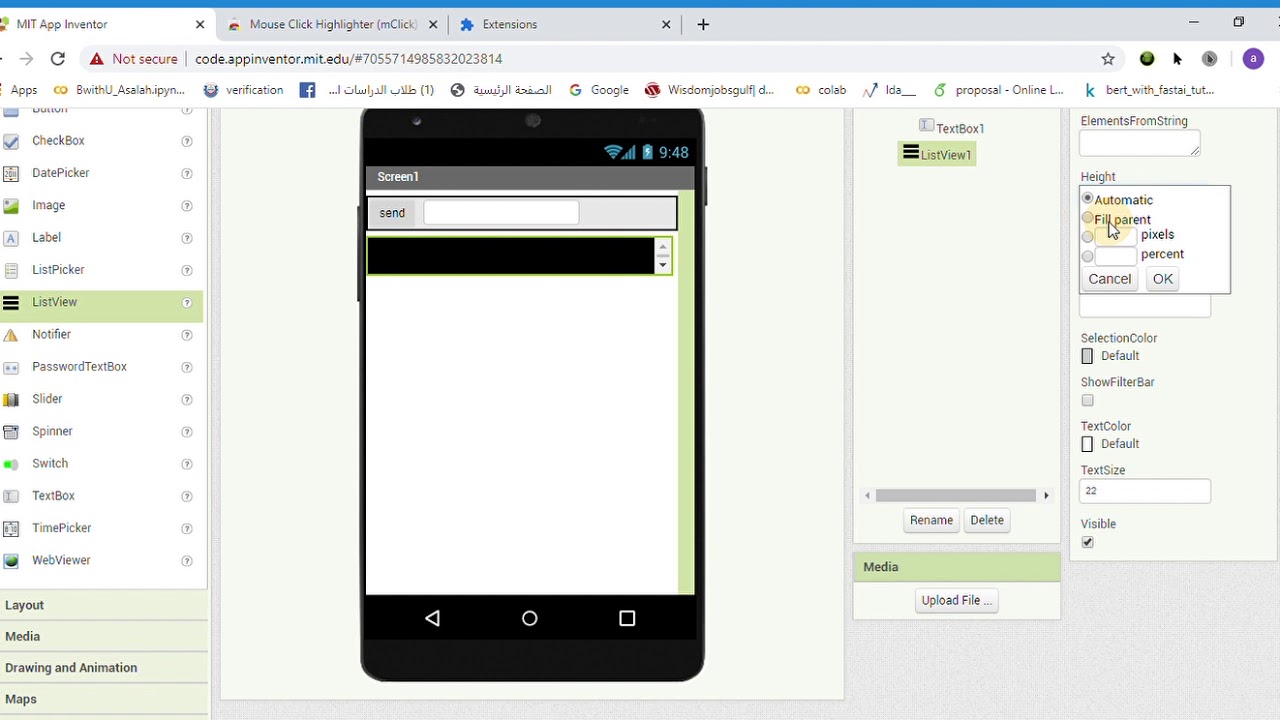The height and width of the screenshot is (720, 1280).
Task: Click Cancel in height dialog
Action: [x=1110, y=279]
